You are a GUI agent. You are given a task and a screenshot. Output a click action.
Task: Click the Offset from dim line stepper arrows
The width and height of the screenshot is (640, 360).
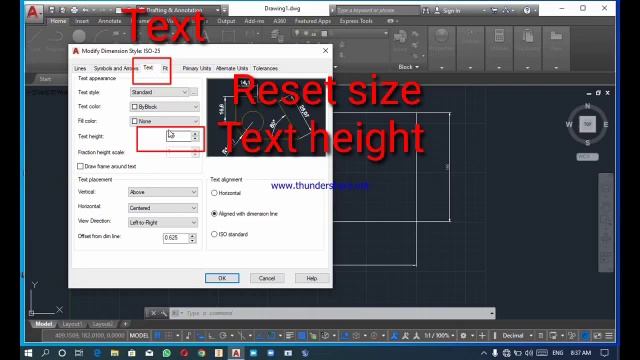tap(193, 238)
